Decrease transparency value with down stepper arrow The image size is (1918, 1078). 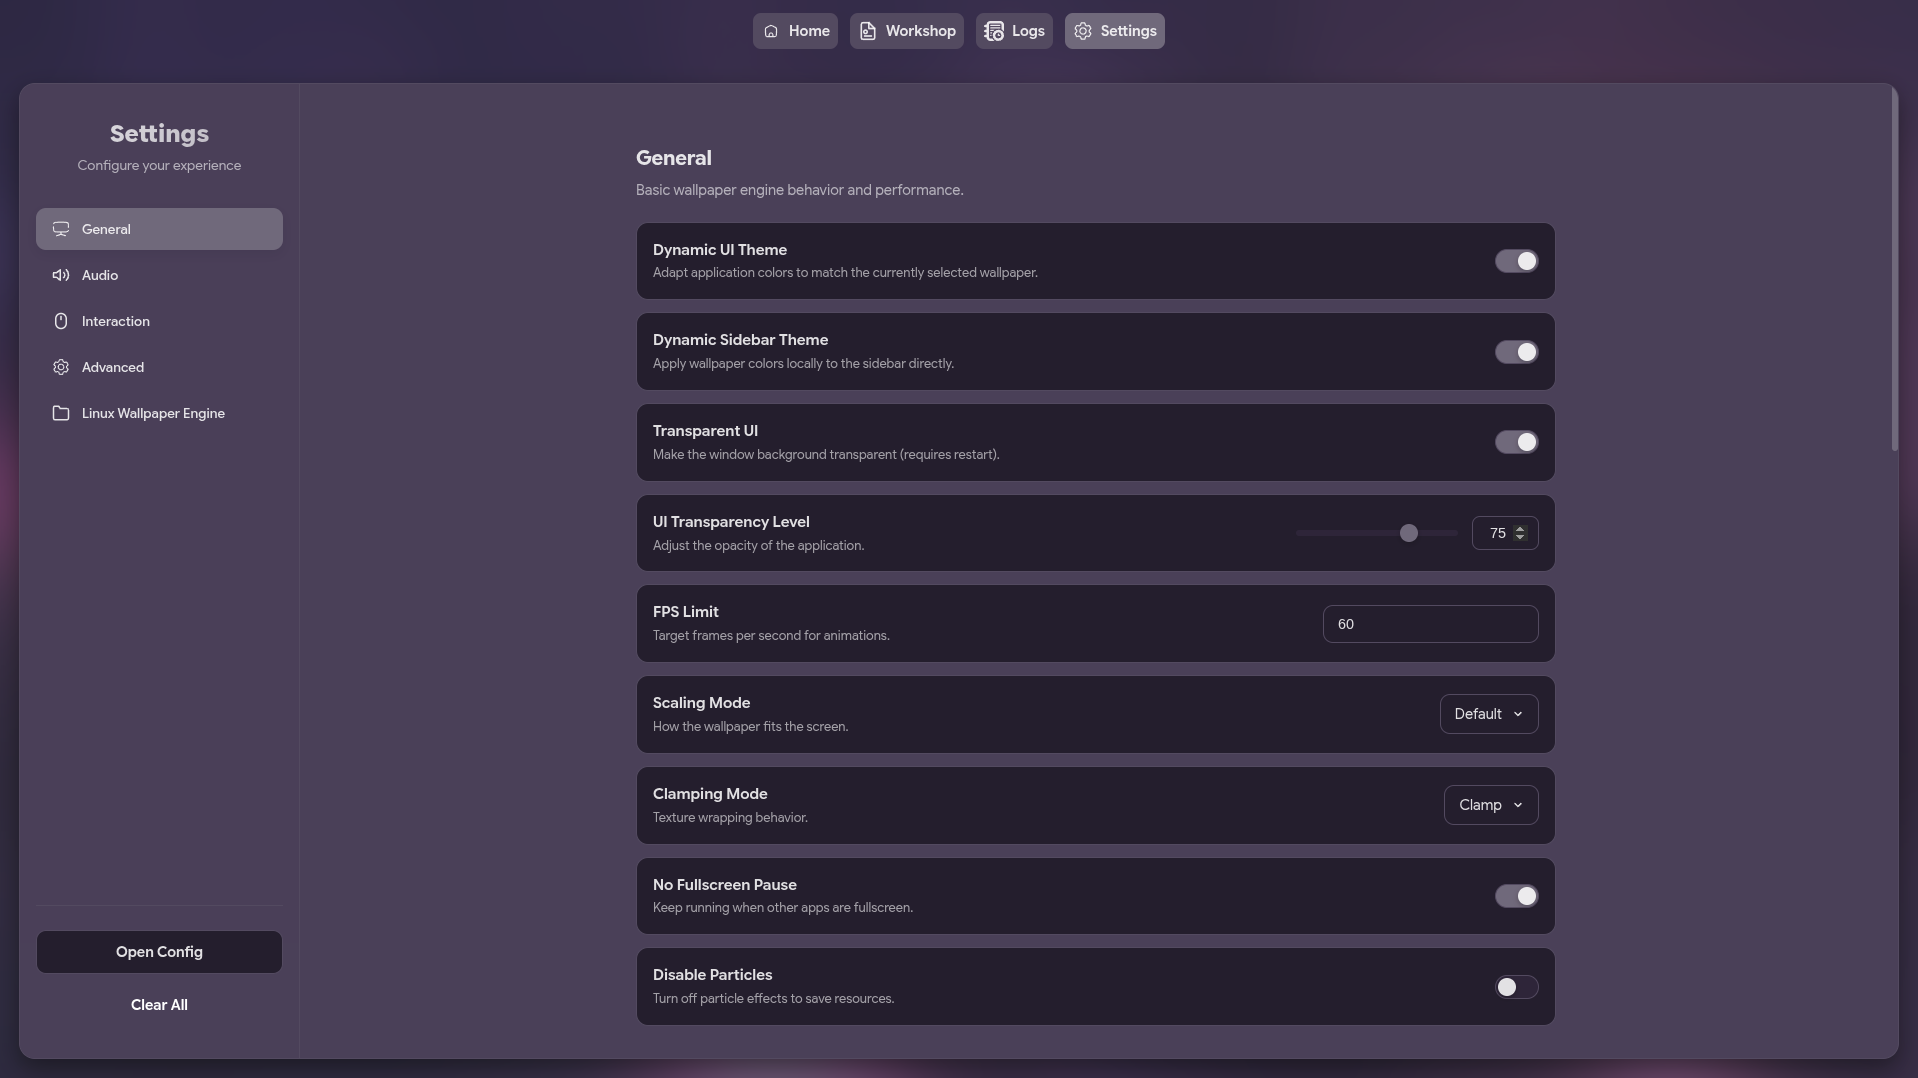[1520, 538]
